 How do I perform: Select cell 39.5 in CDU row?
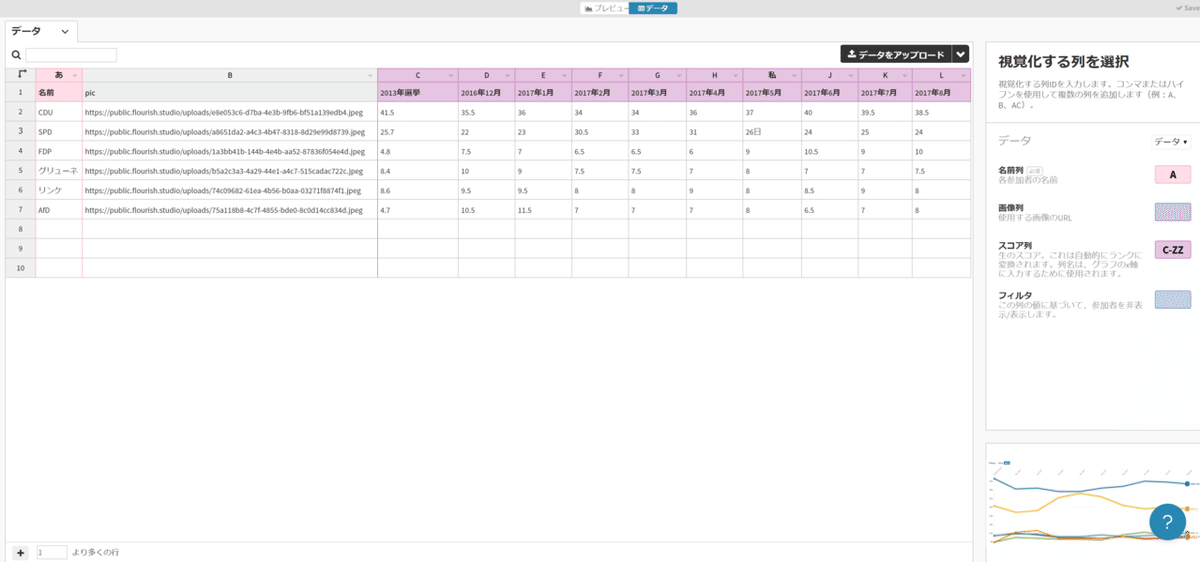coord(884,112)
